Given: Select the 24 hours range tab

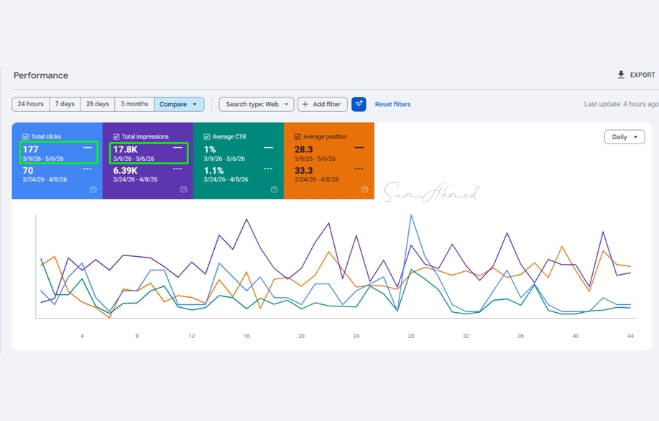Looking at the screenshot, I should click(x=31, y=104).
